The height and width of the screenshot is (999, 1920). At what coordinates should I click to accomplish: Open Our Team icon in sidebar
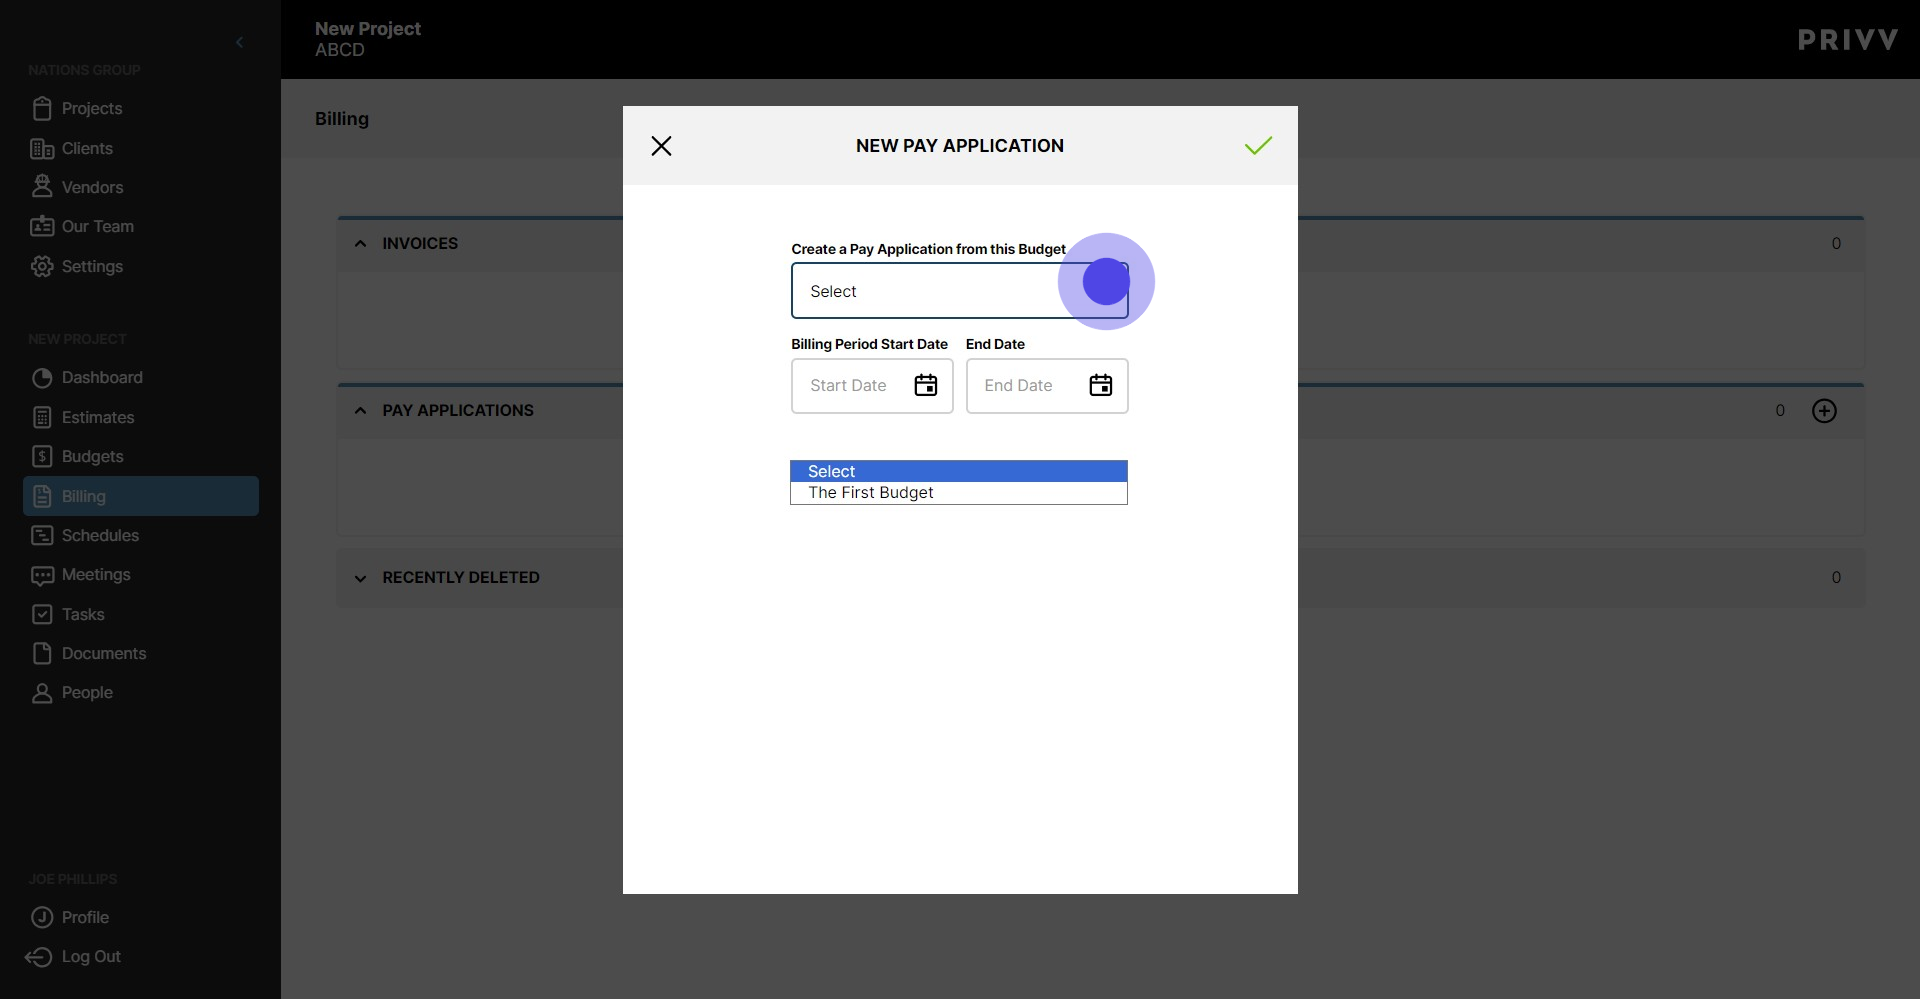tap(42, 226)
